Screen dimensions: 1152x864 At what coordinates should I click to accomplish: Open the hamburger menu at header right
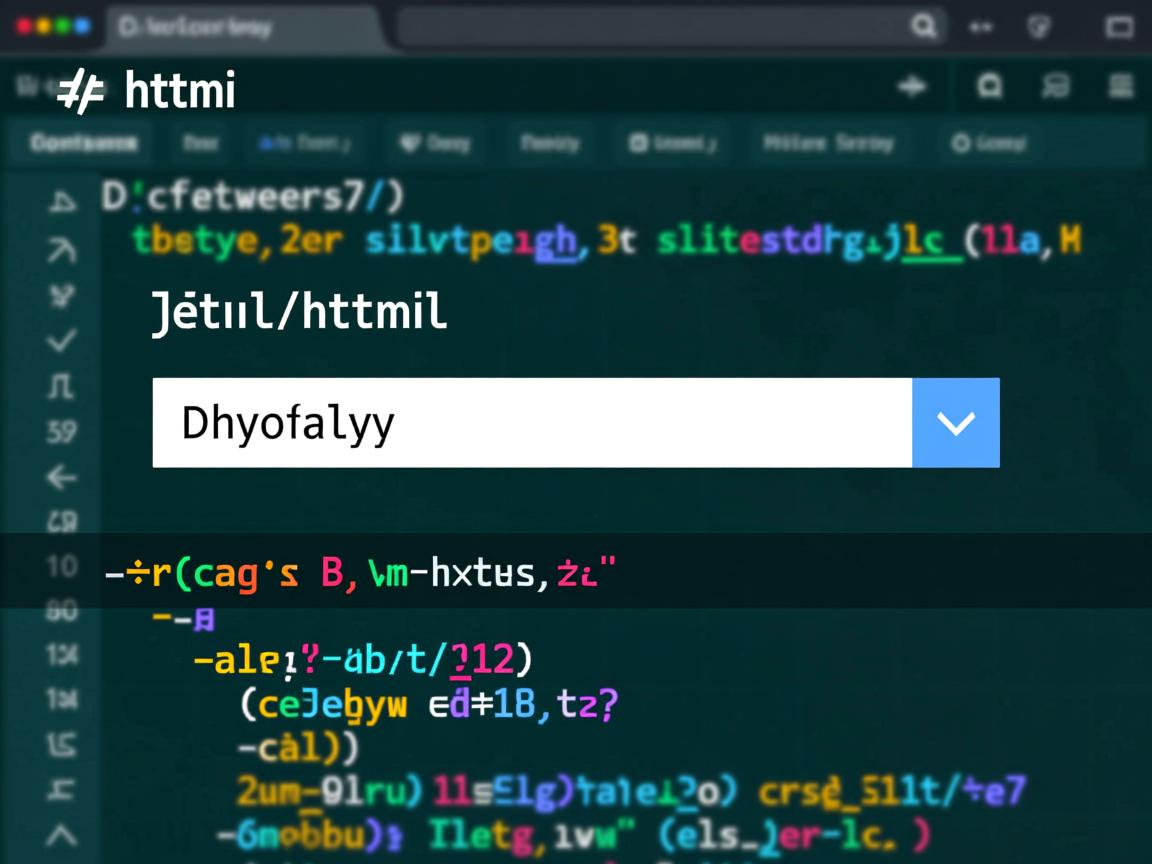point(1121,88)
